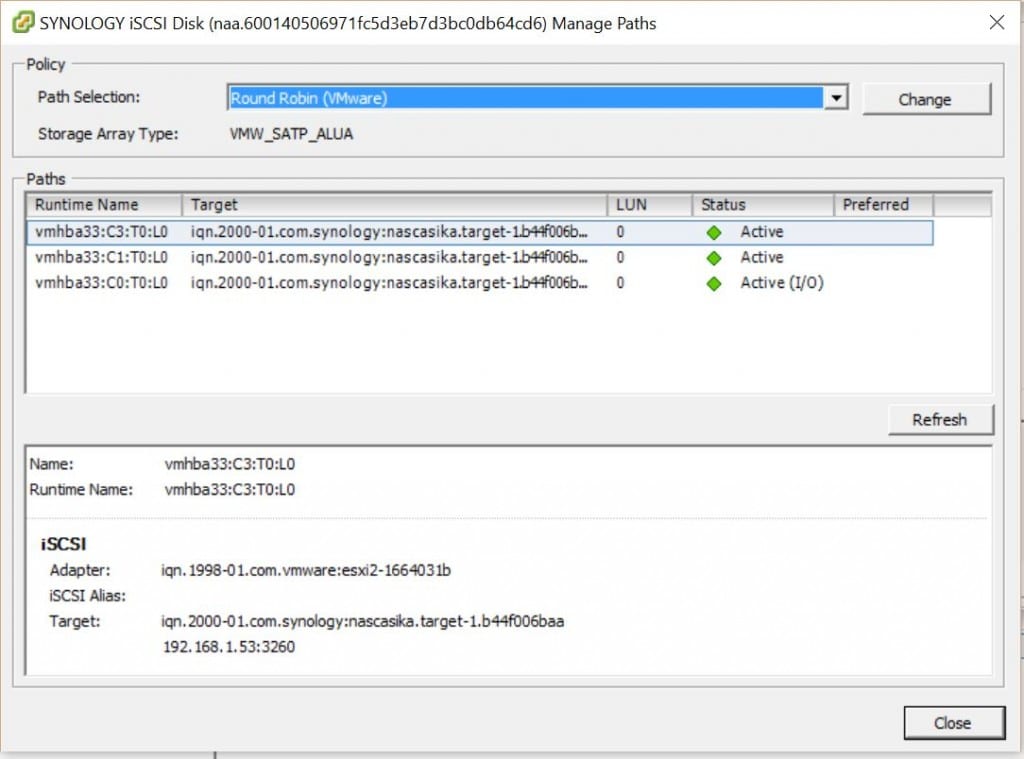This screenshot has width=1024, height=759.
Task: Click green status diamond for vmhba33:C3:T0:L0
Action: [x=713, y=232]
